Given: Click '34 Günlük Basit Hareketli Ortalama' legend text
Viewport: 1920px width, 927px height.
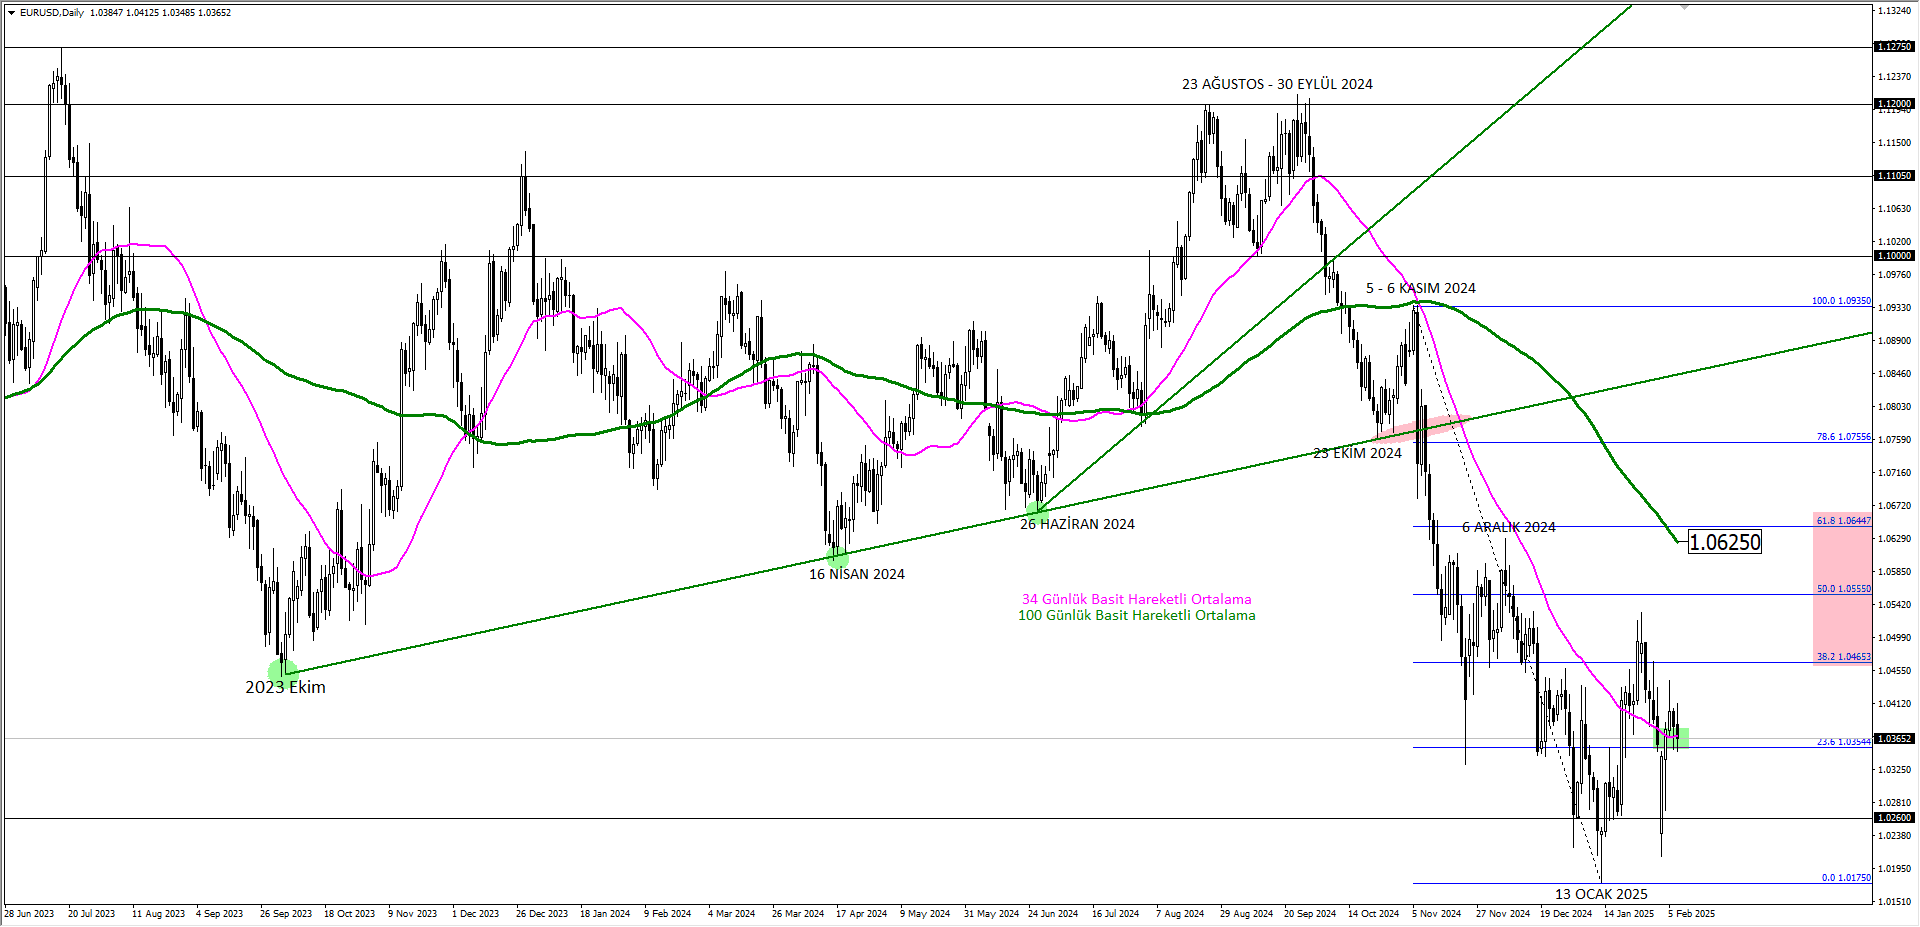Looking at the screenshot, I should click(x=1136, y=599).
